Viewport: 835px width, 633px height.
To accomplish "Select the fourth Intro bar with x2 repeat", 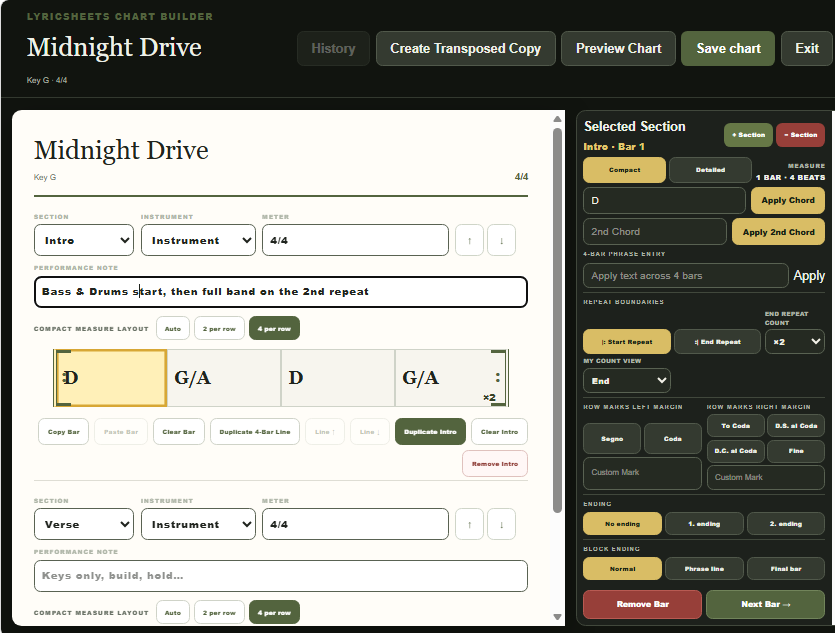I will [x=452, y=378].
